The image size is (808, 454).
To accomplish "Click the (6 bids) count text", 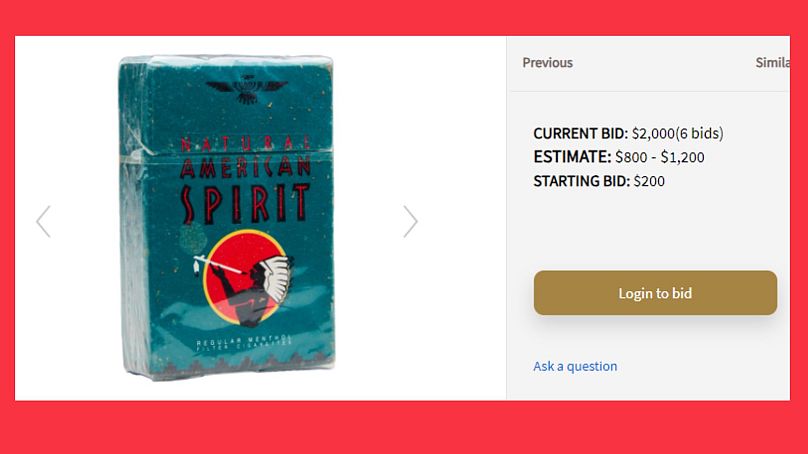I will 699,133.
